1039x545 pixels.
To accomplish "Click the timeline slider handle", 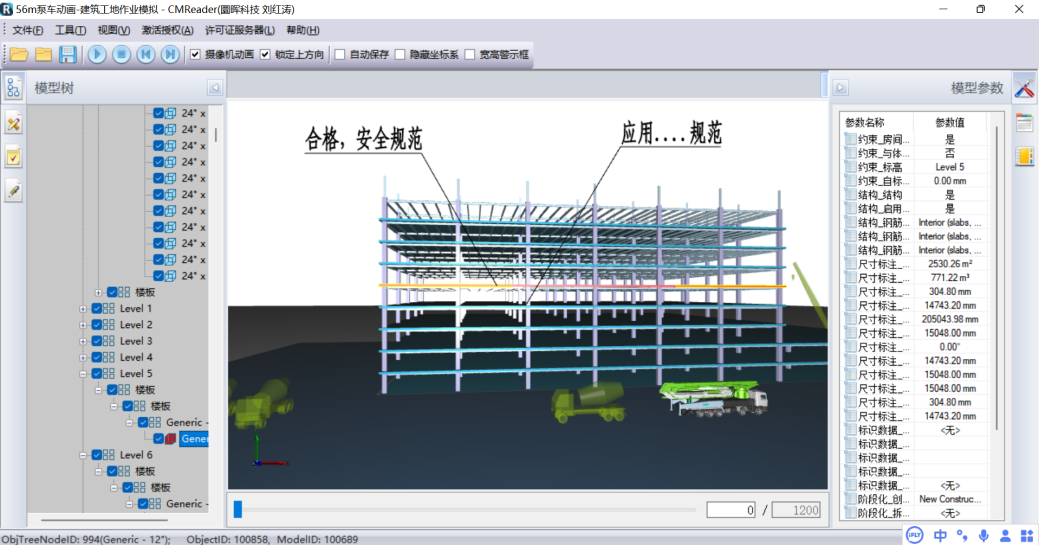I will [237, 510].
